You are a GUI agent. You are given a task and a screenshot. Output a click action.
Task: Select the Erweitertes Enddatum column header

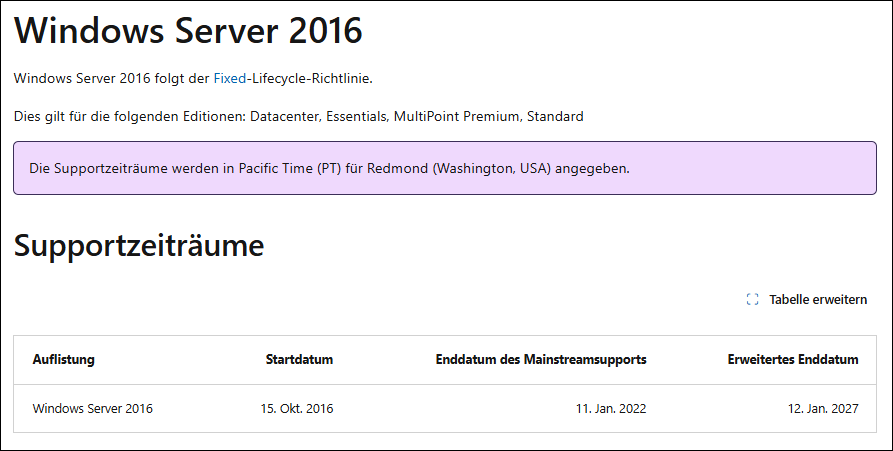click(793, 359)
